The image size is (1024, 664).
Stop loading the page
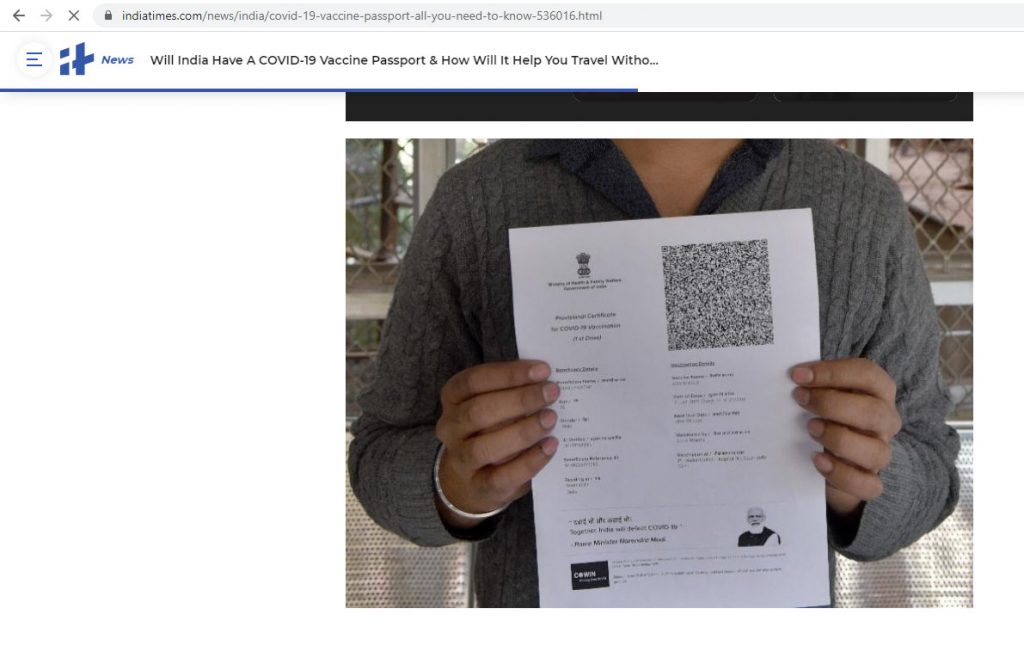(74, 16)
